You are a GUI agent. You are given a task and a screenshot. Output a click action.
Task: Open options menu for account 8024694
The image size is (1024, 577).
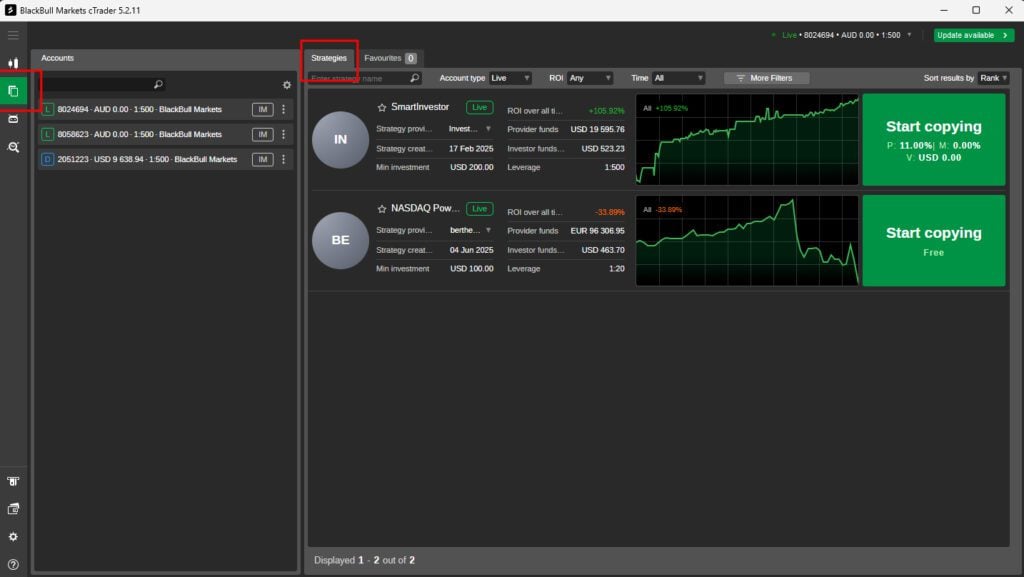pos(283,110)
